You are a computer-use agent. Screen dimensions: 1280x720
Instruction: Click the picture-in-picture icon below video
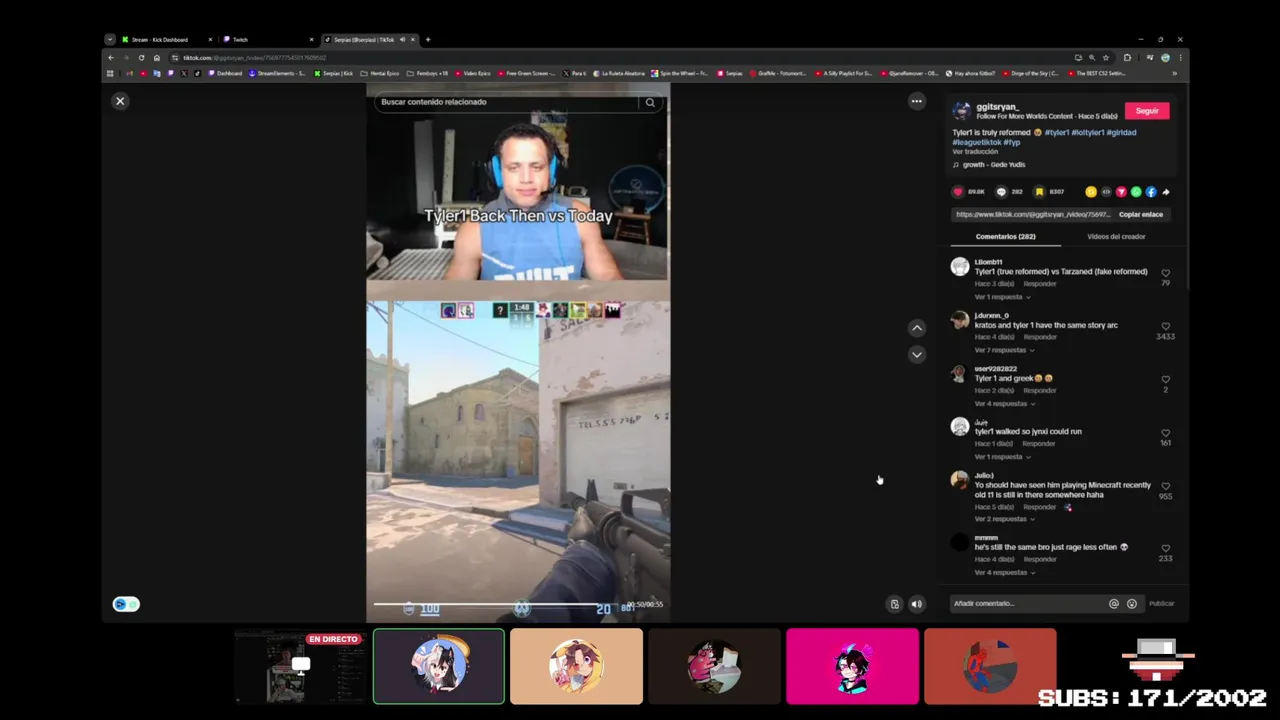click(x=895, y=604)
